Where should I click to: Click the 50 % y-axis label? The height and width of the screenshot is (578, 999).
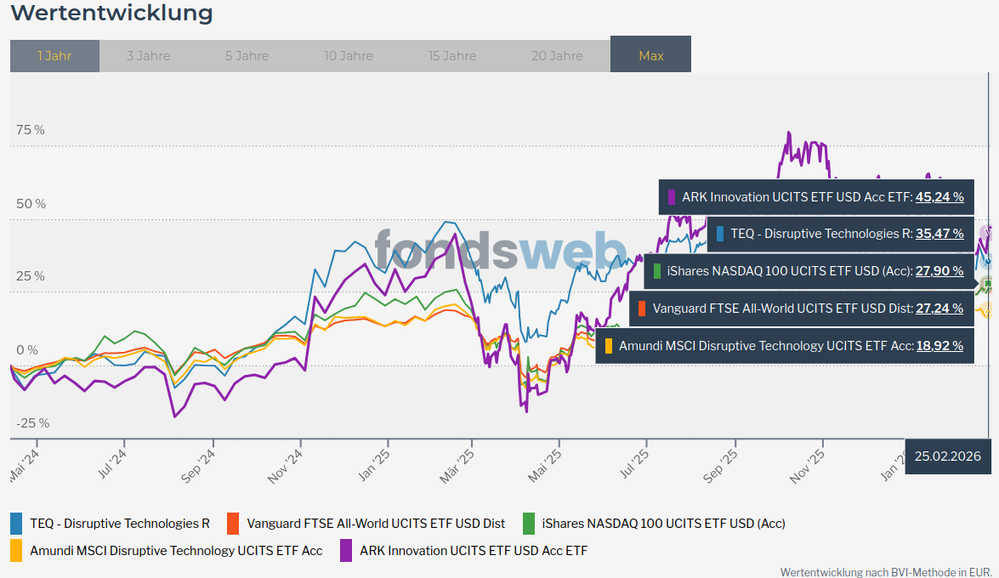coord(31,204)
